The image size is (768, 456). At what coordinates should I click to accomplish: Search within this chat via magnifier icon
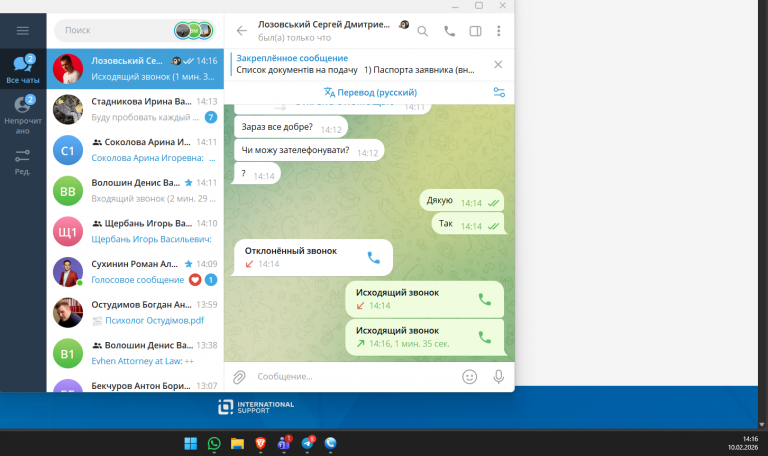point(423,31)
